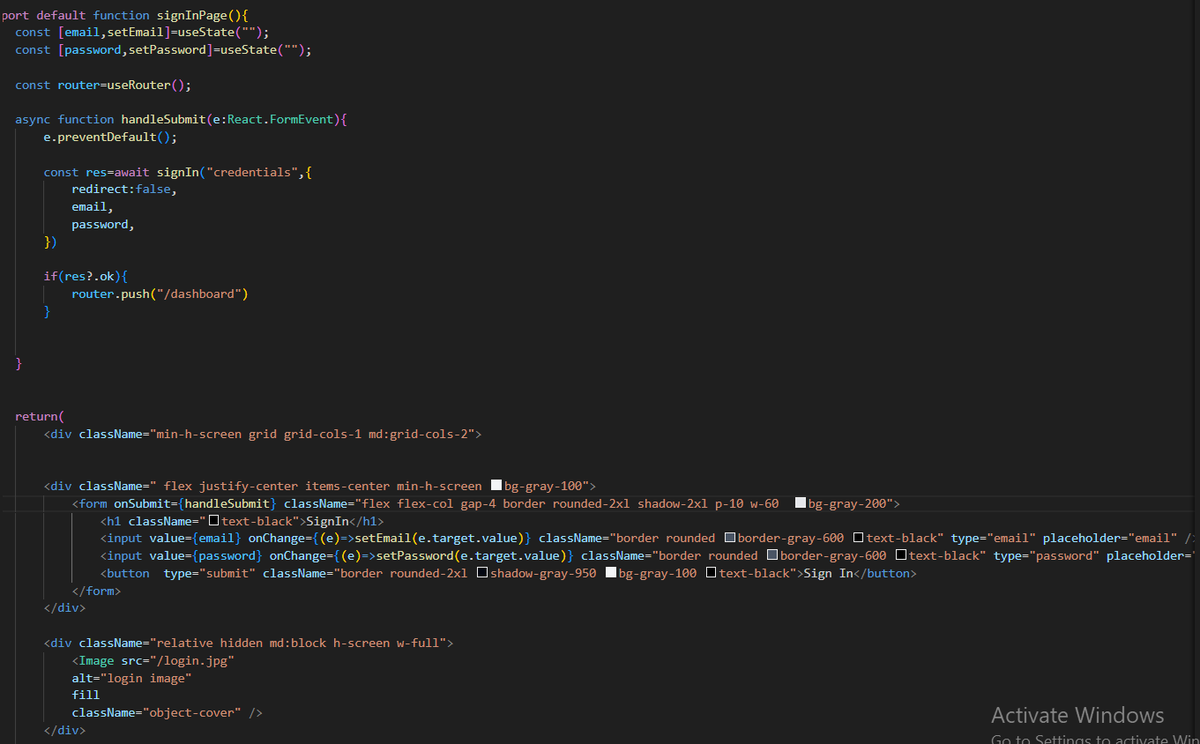Image resolution: width=1200 pixels, height=744 pixels.
Task: Click the "min-h-screen grid grid-cols-1 md:grid-cols-2" className string
Action: (x=312, y=434)
